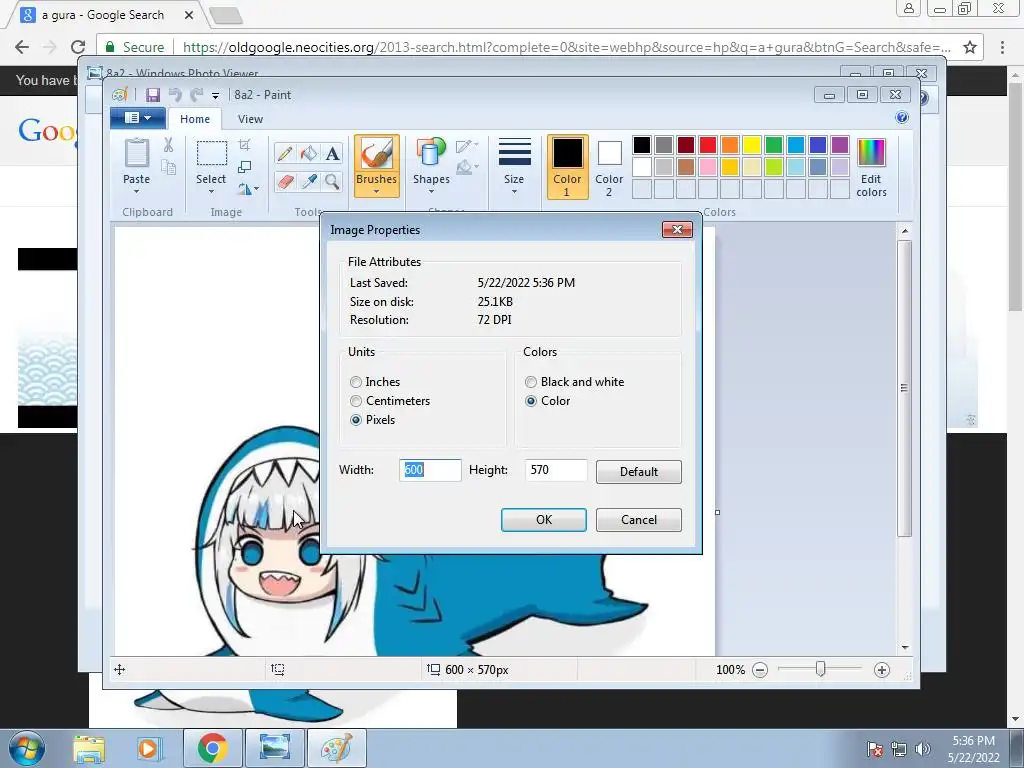Viewport: 1024px width, 768px height.
Task: Expand the Paste dropdown arrow
Action: 136,192
